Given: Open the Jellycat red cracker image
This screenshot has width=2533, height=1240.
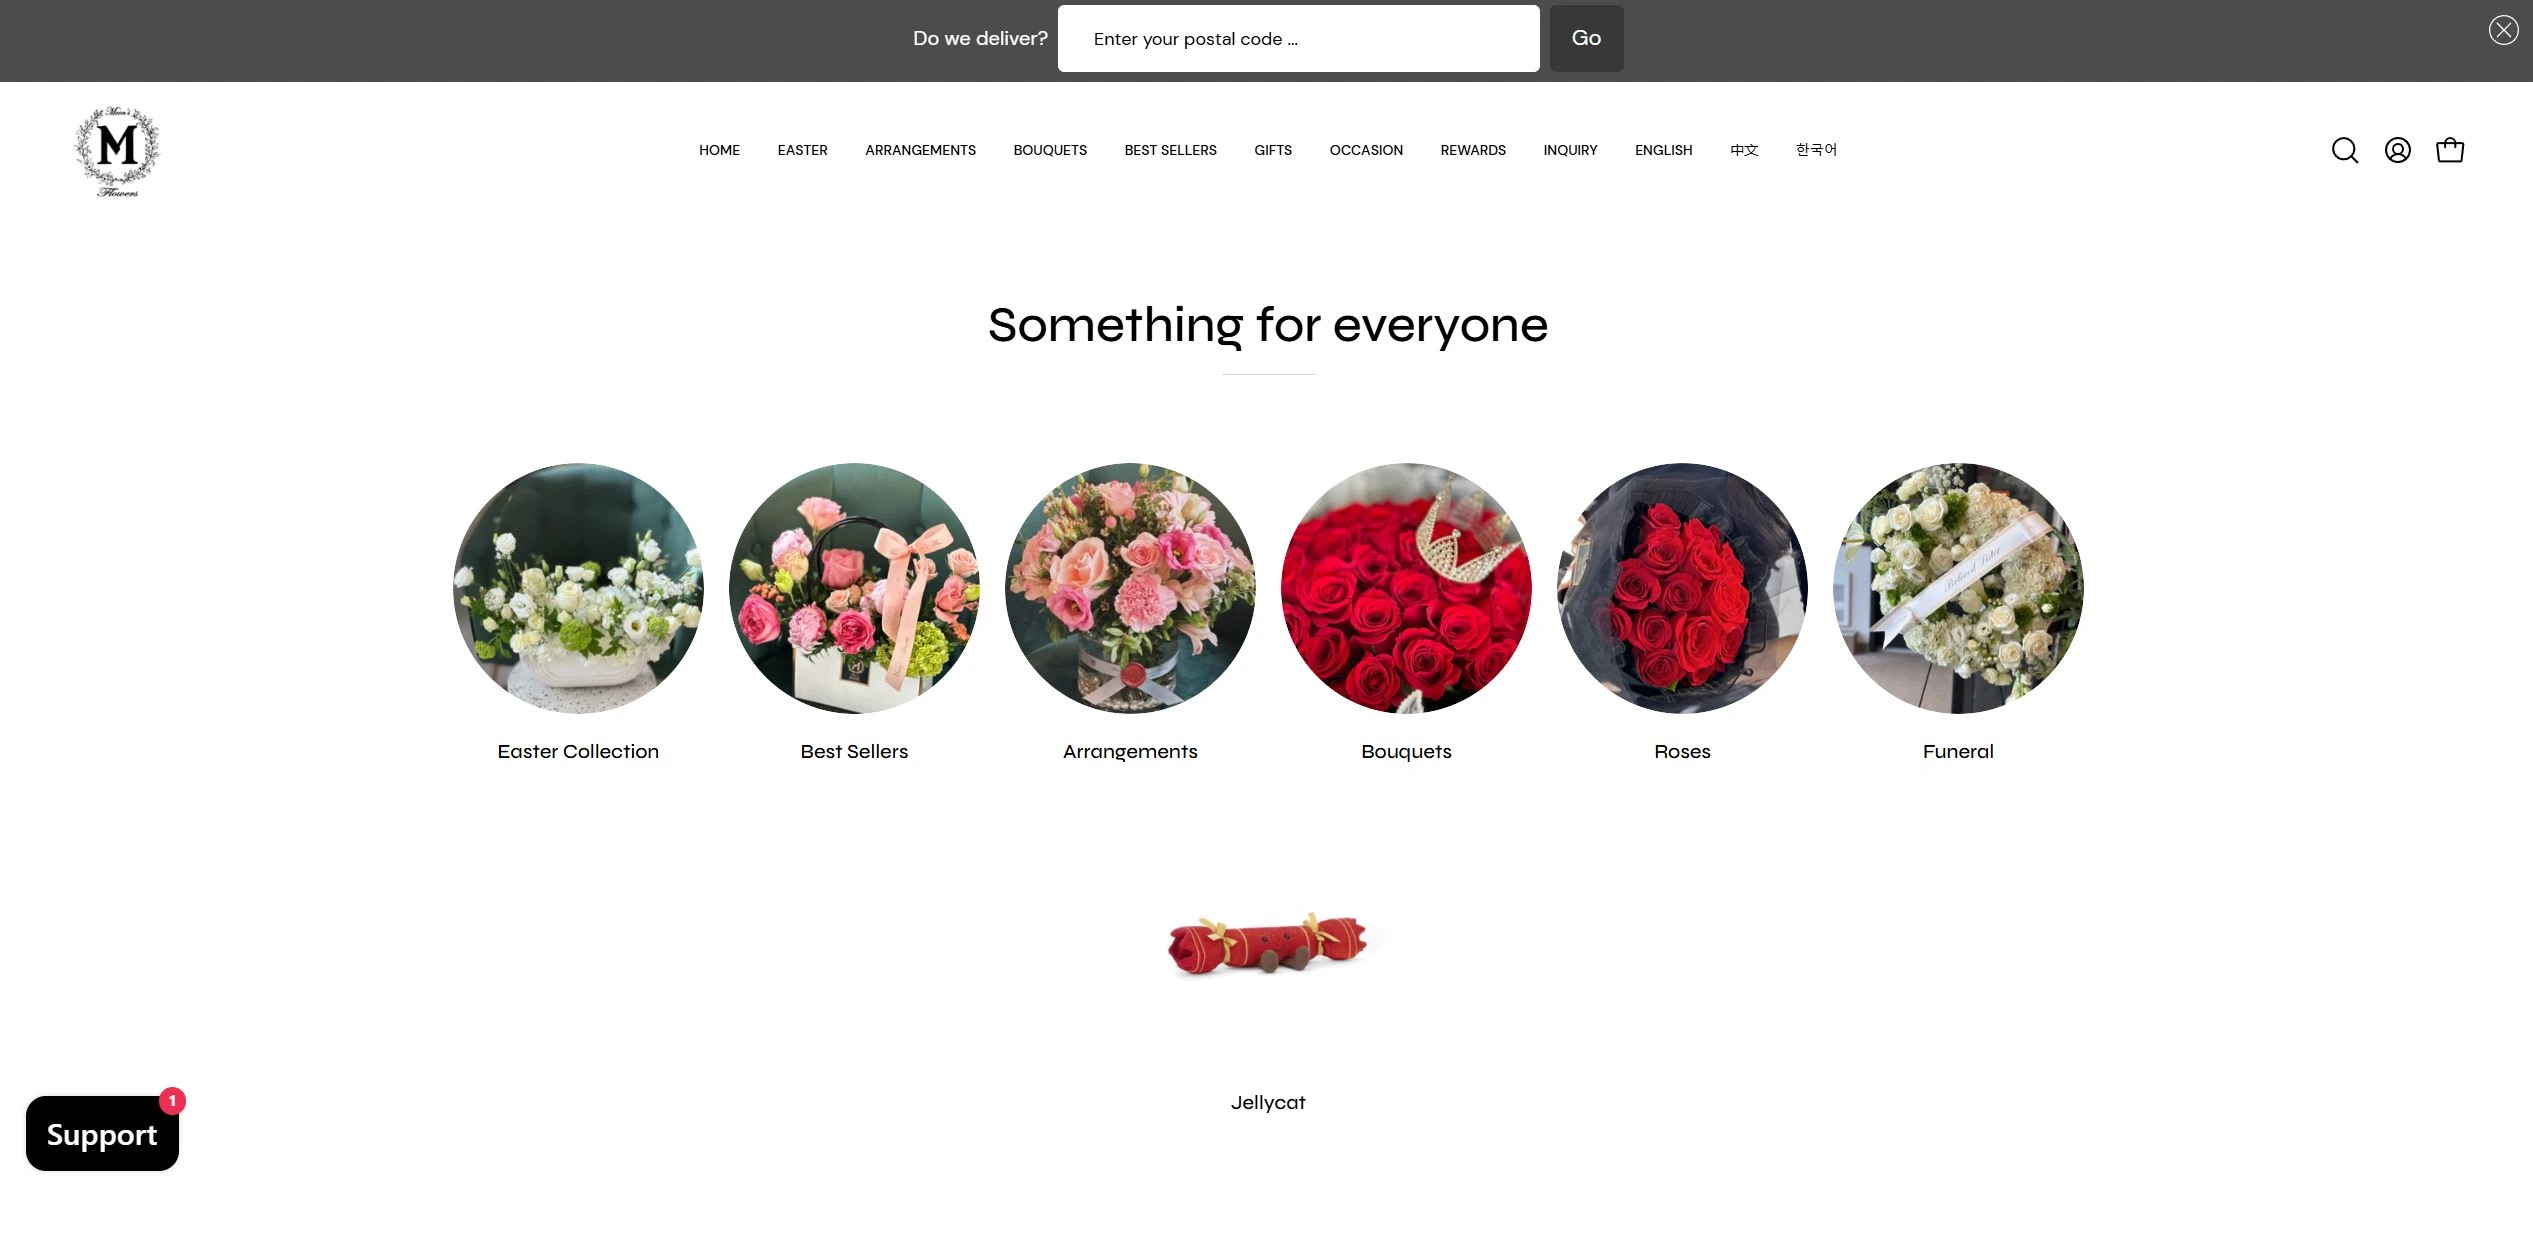Looking at the screenshot, I should point(1268,943).
